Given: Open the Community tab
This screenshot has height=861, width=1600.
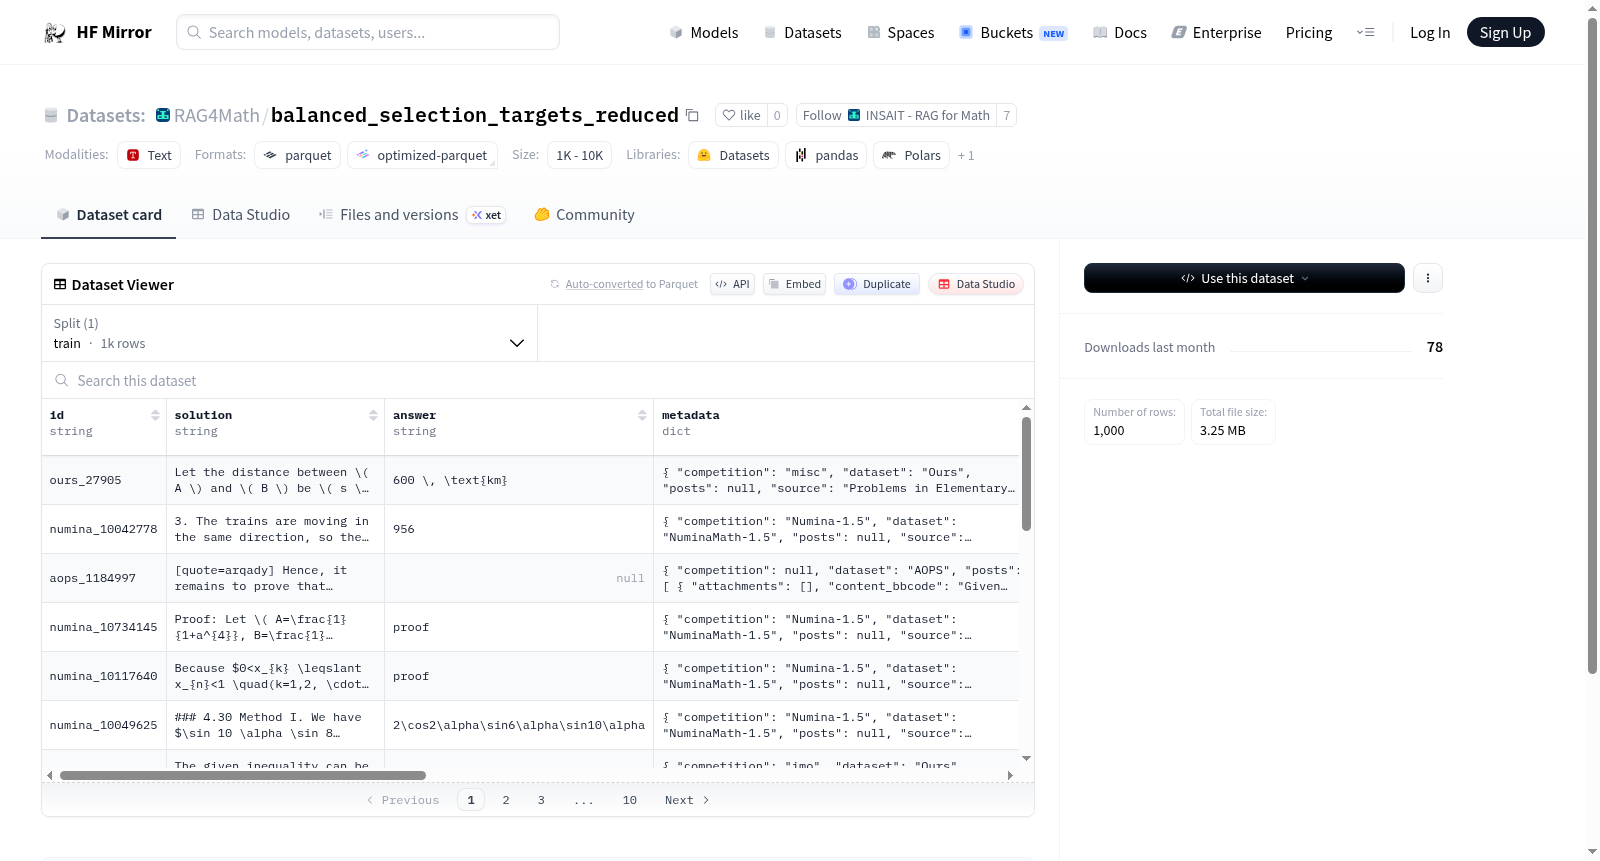Looking at the screenshot, I should click(x=584, y=215).
